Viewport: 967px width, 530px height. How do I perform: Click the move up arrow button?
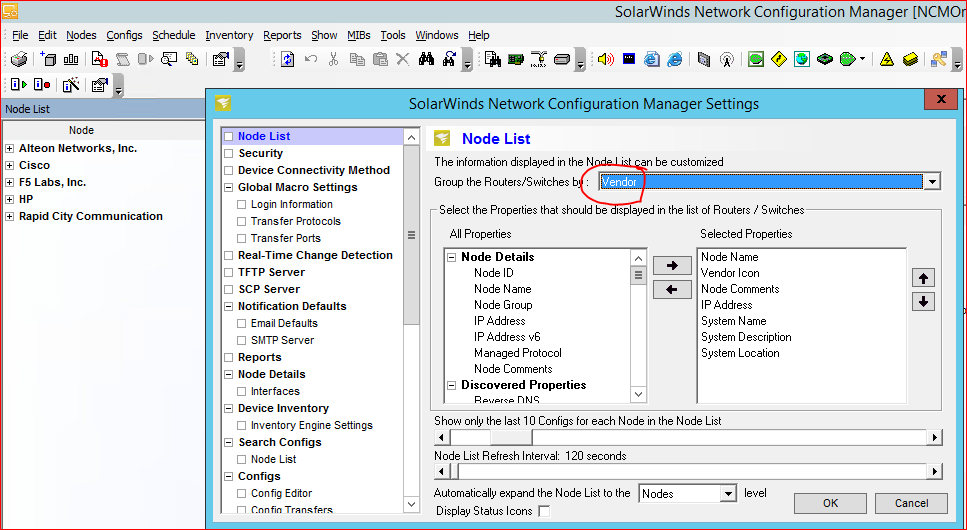pyautogui.click(x=923, y=278)
